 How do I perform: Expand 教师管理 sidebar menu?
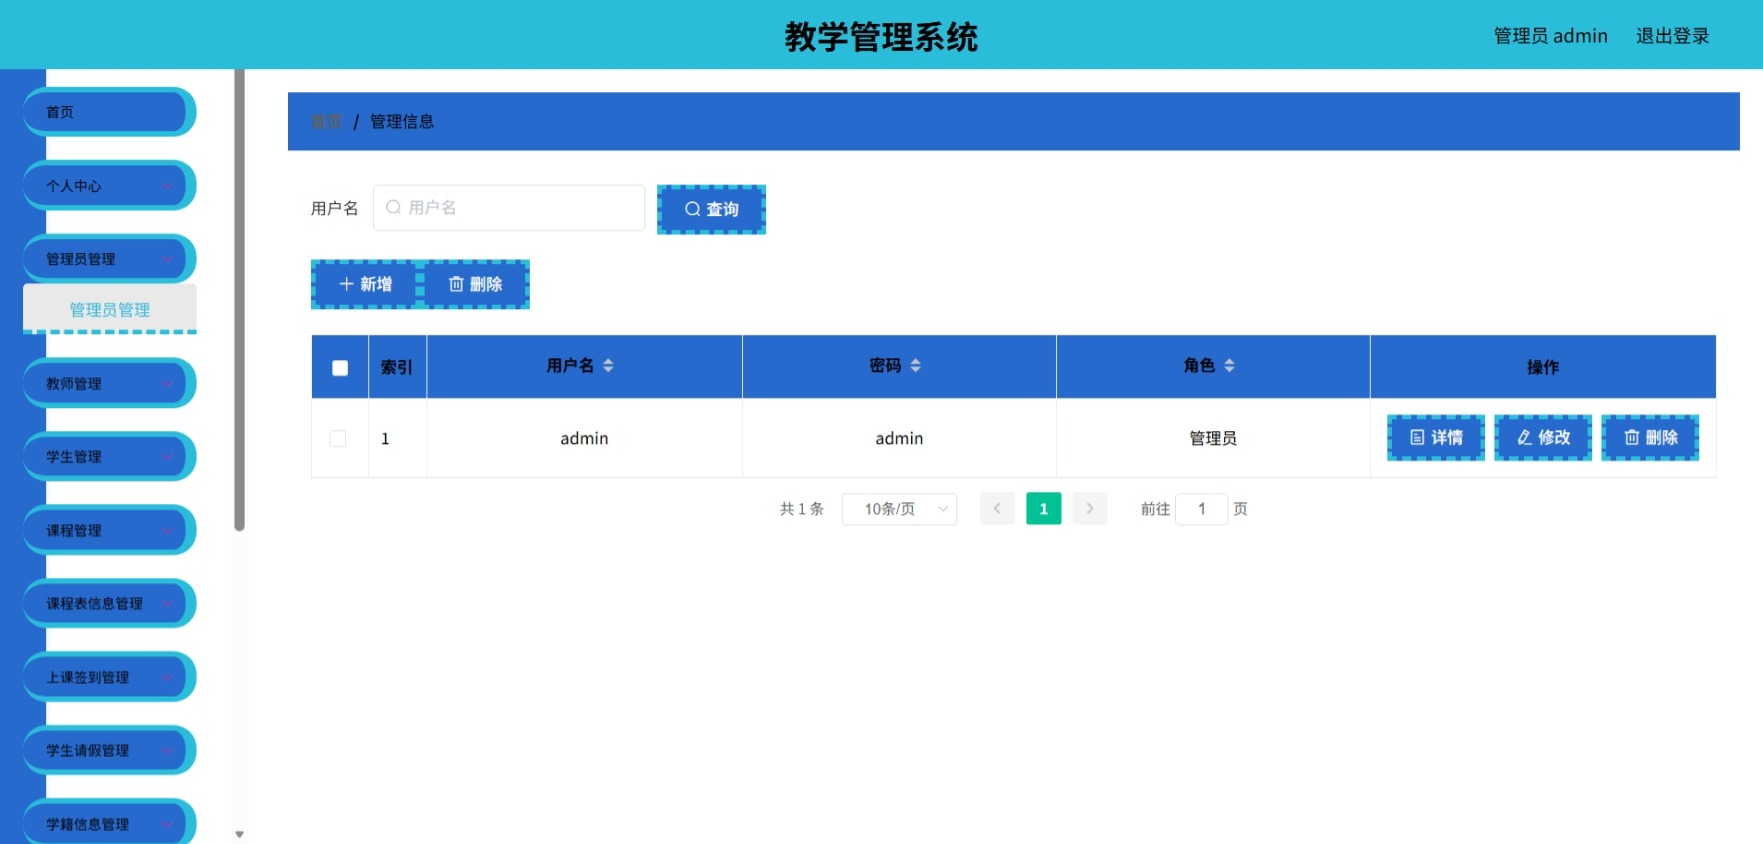(109, 383)
